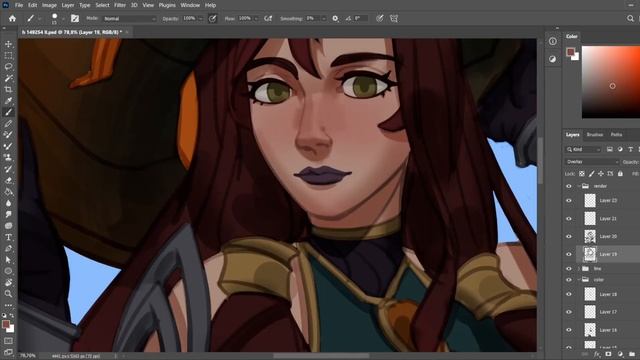Viewport: 640px width, 360px height.
Task: Open smoothing options gear
Action: (x=335, y=18)
